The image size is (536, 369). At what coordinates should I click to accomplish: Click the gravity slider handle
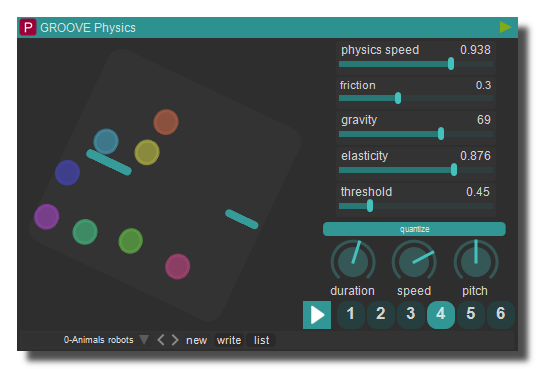[x=441, y=134]
